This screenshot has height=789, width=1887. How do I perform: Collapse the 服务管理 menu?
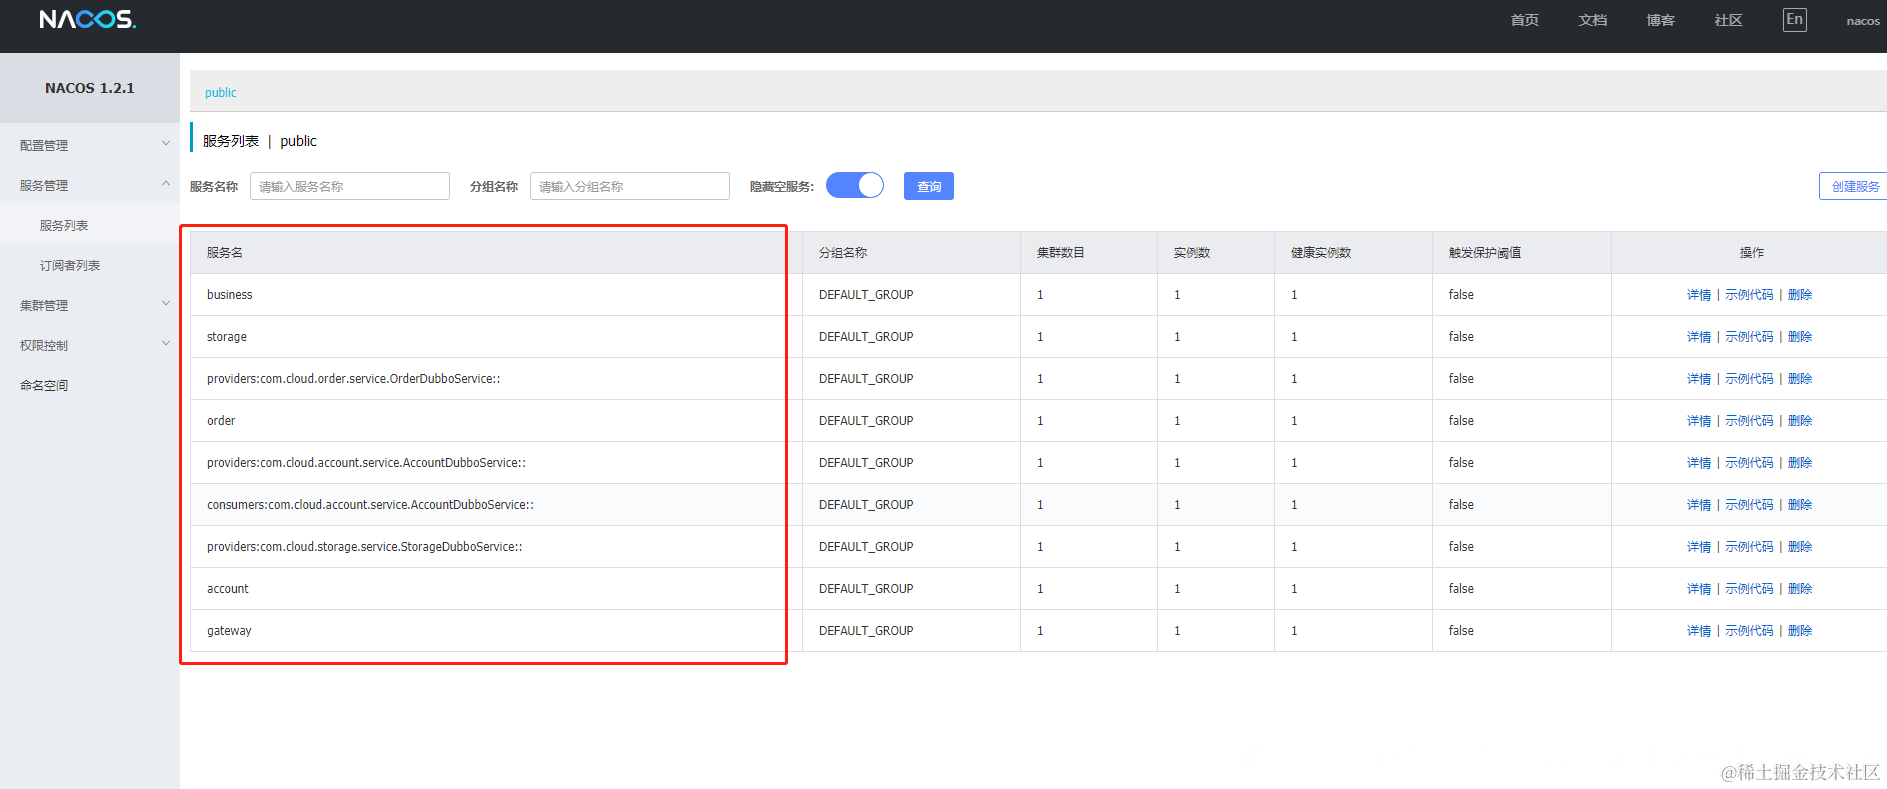tap(90, 185)
